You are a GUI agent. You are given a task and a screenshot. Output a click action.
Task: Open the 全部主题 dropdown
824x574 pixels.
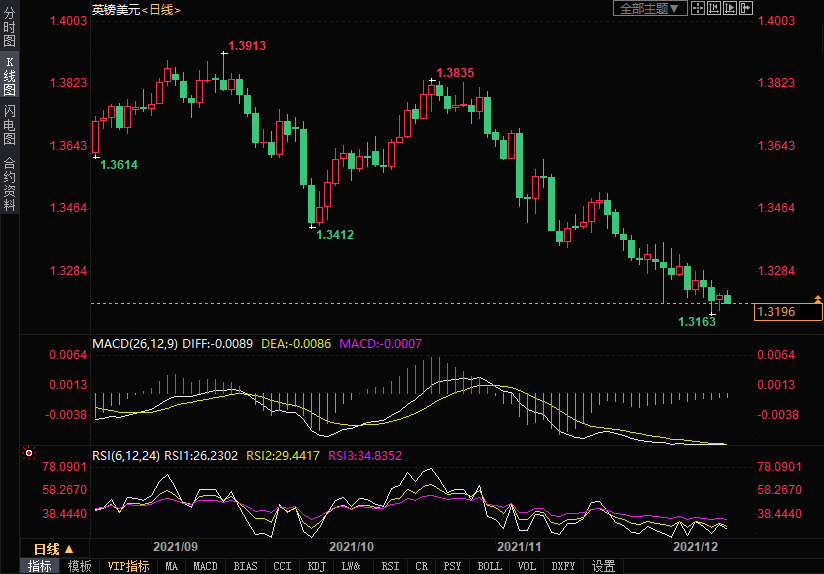(x=649, y=8)
